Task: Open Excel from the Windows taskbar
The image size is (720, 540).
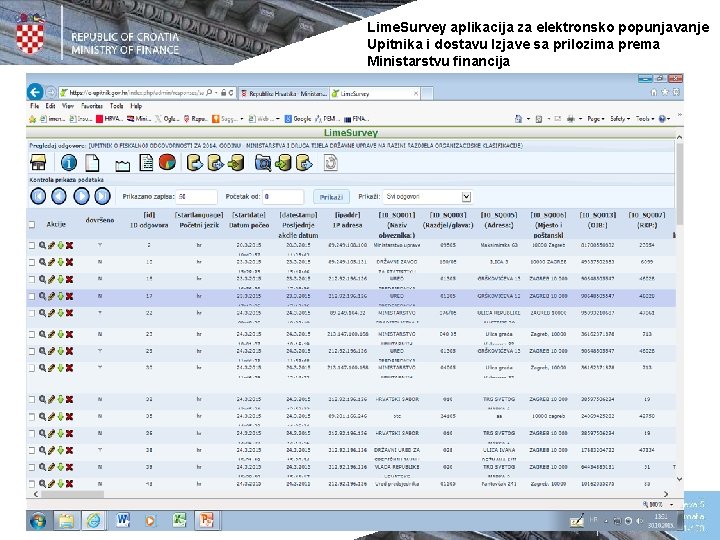Action: click(x=179, y=520)
